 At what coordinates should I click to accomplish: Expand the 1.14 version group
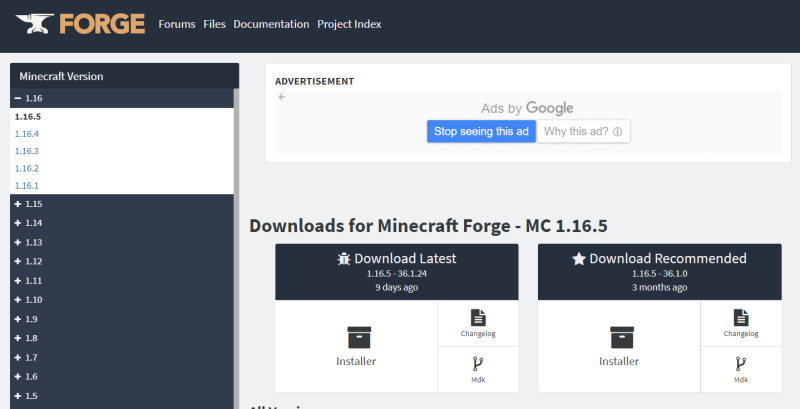pos(121,223)
